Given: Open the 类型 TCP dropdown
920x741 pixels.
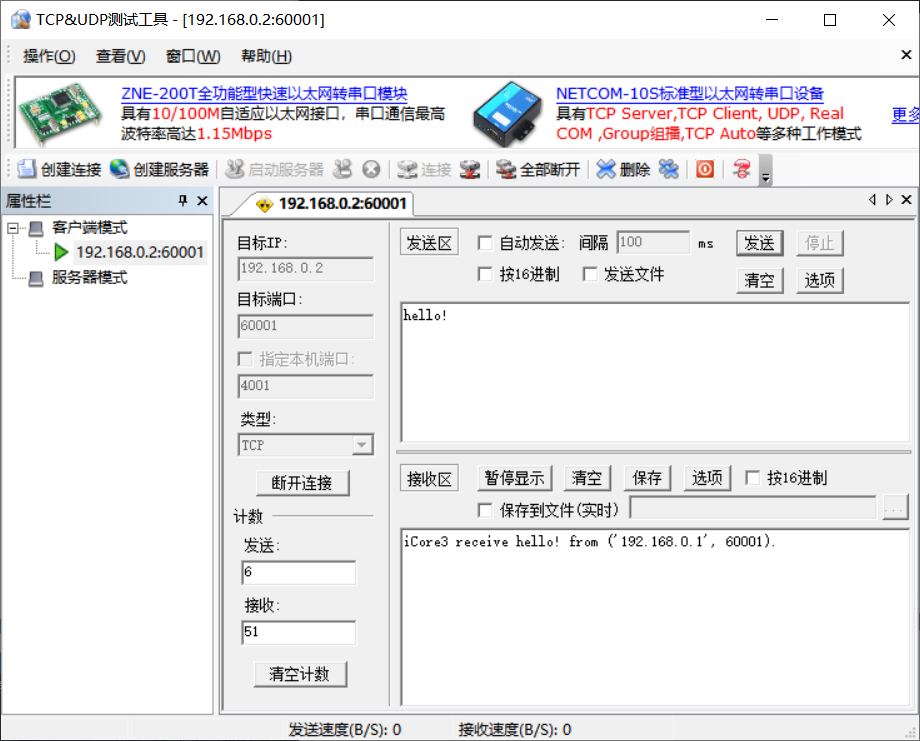Looking at the screenshot, I should 362,445.
